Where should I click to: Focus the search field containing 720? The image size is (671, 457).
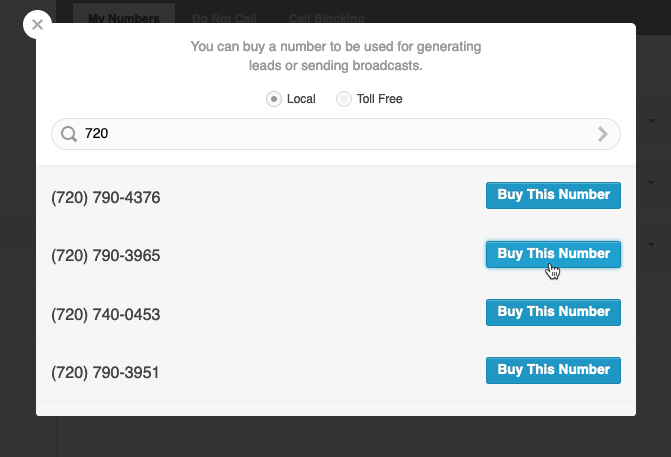point(336,134)
